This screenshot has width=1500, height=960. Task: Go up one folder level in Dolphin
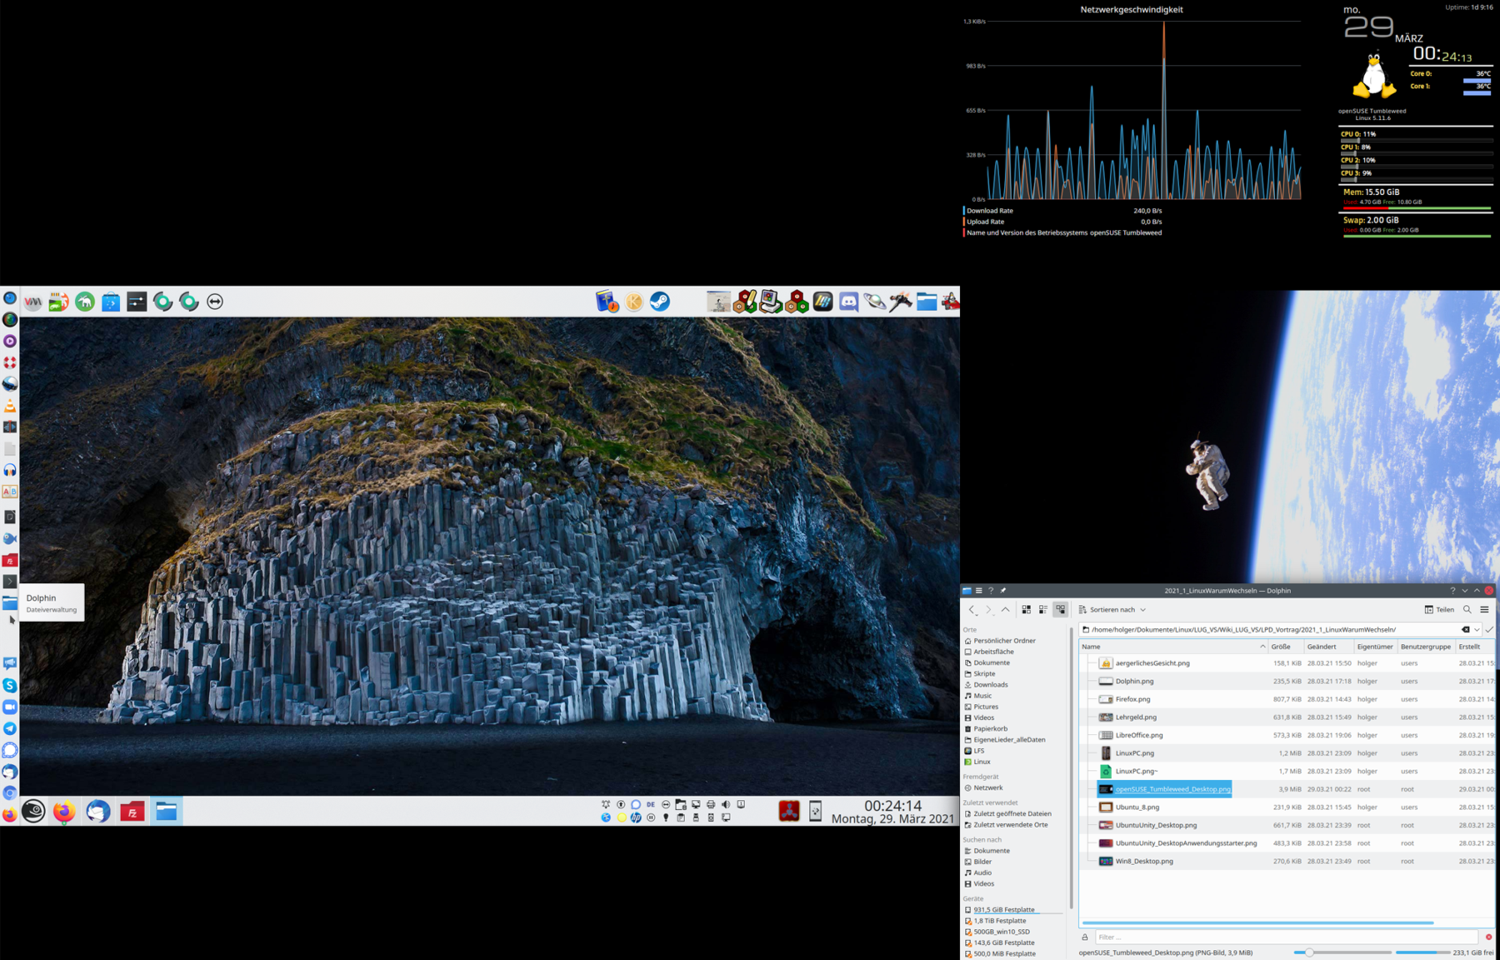[x=1006, y=610]
